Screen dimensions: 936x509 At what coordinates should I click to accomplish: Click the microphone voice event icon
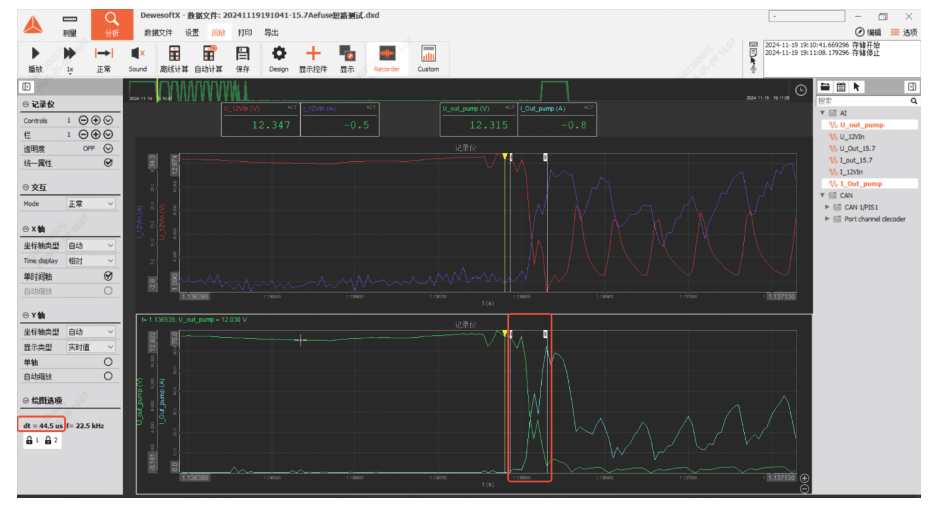pos(753,69)
